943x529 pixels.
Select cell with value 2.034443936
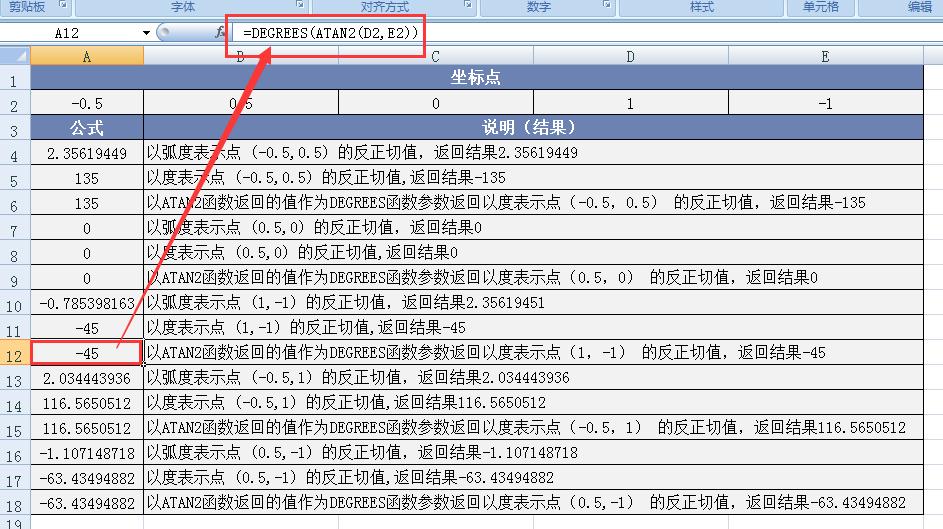87,378
